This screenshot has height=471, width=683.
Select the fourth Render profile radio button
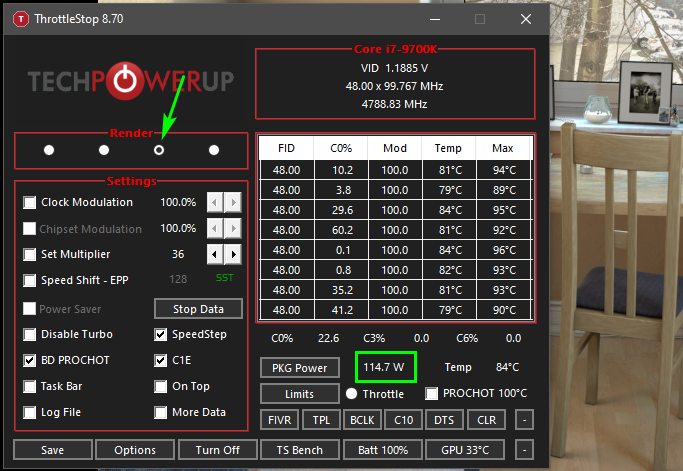(x=214, y=150)
